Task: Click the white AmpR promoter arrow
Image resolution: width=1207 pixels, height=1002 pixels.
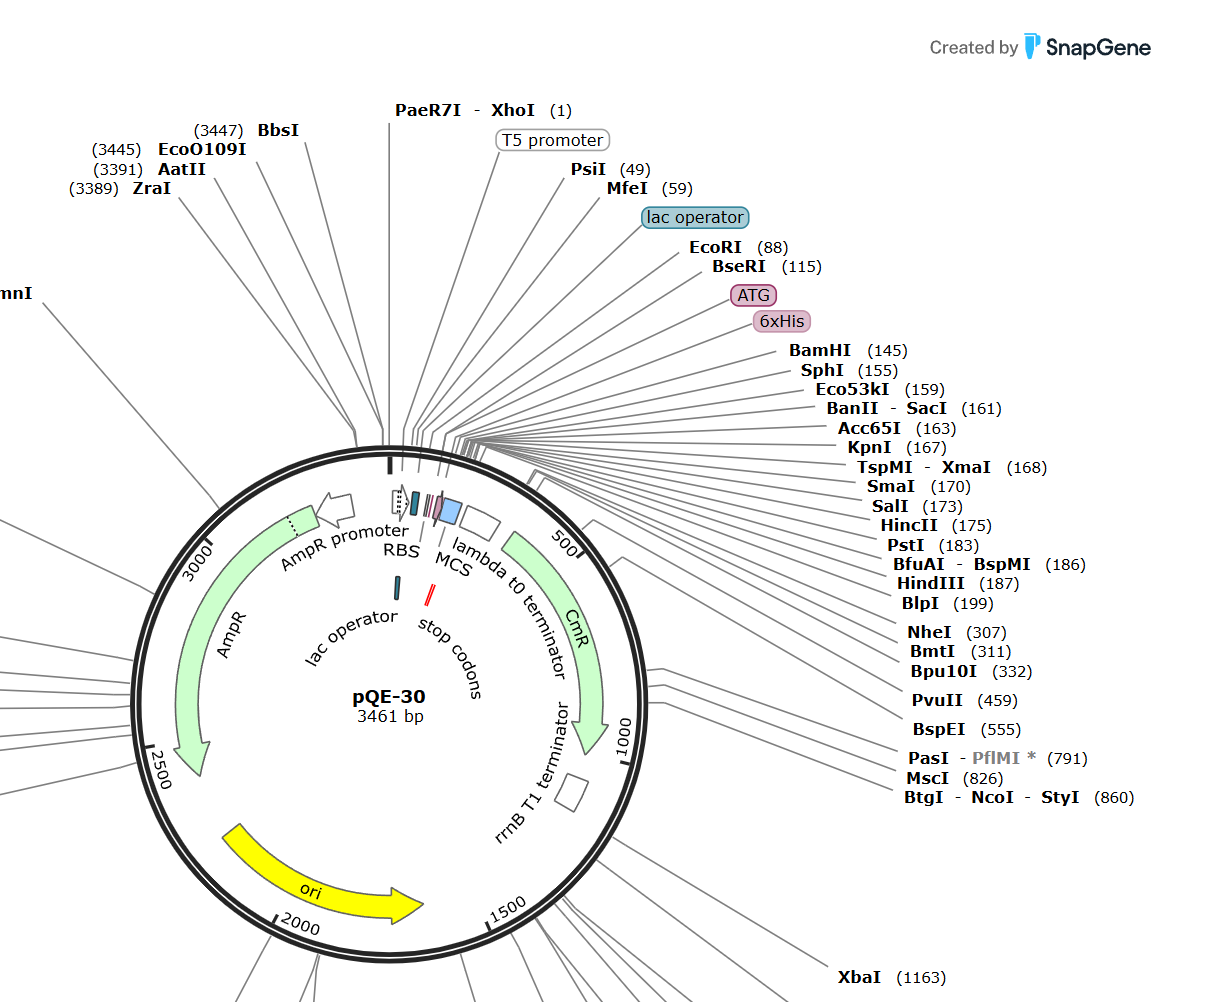Action: tap(336, 508)
